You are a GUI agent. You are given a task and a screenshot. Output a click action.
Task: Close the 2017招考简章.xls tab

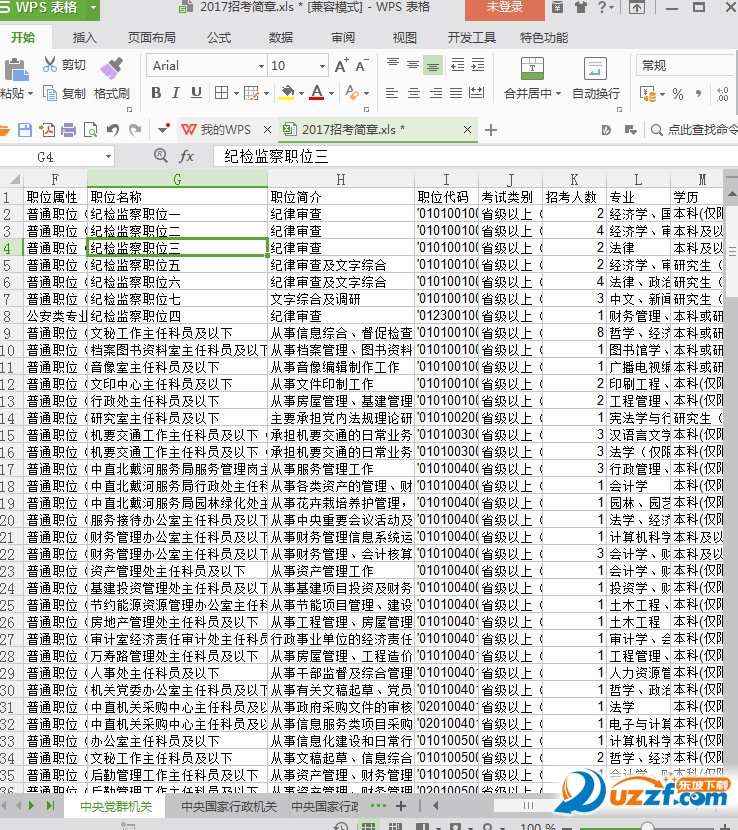[x=467, y=130]
